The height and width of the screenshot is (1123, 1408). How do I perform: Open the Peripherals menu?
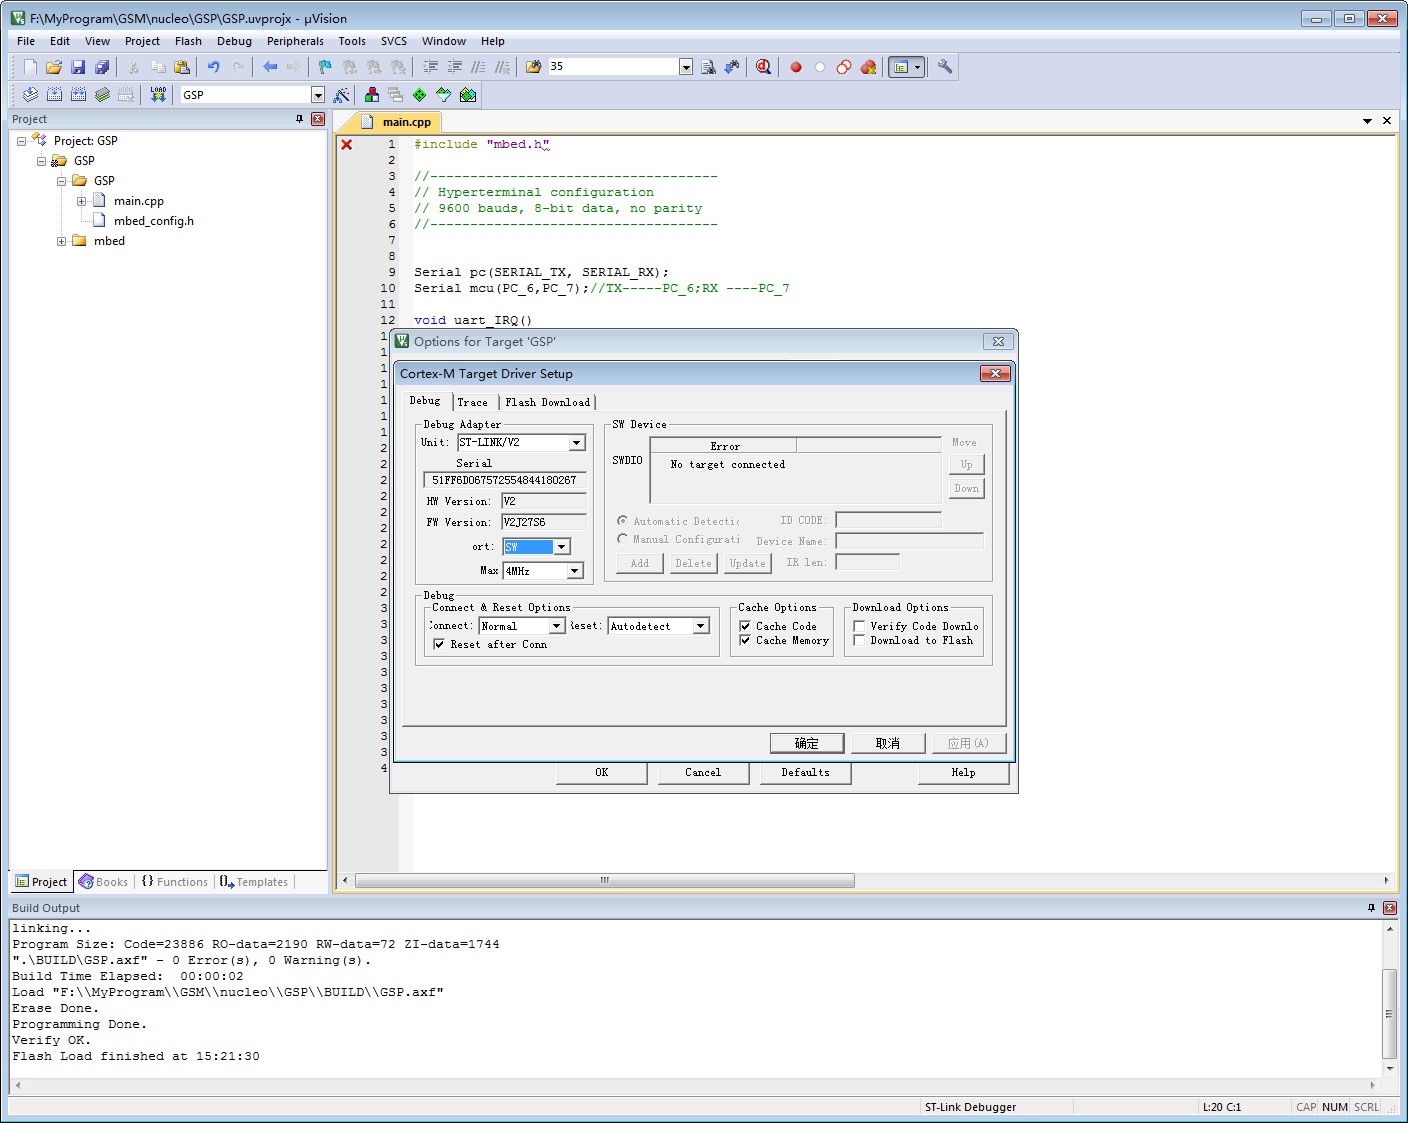pyautogui.click(x=295, y=41)
